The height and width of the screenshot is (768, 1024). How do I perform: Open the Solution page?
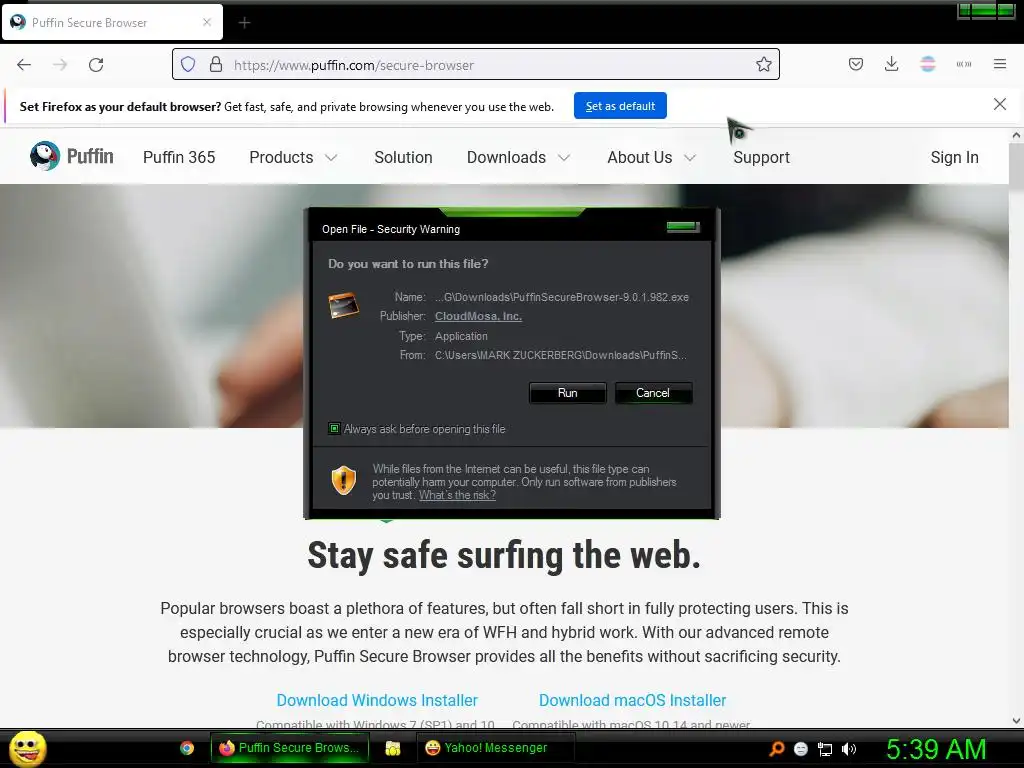coord(403,157)
